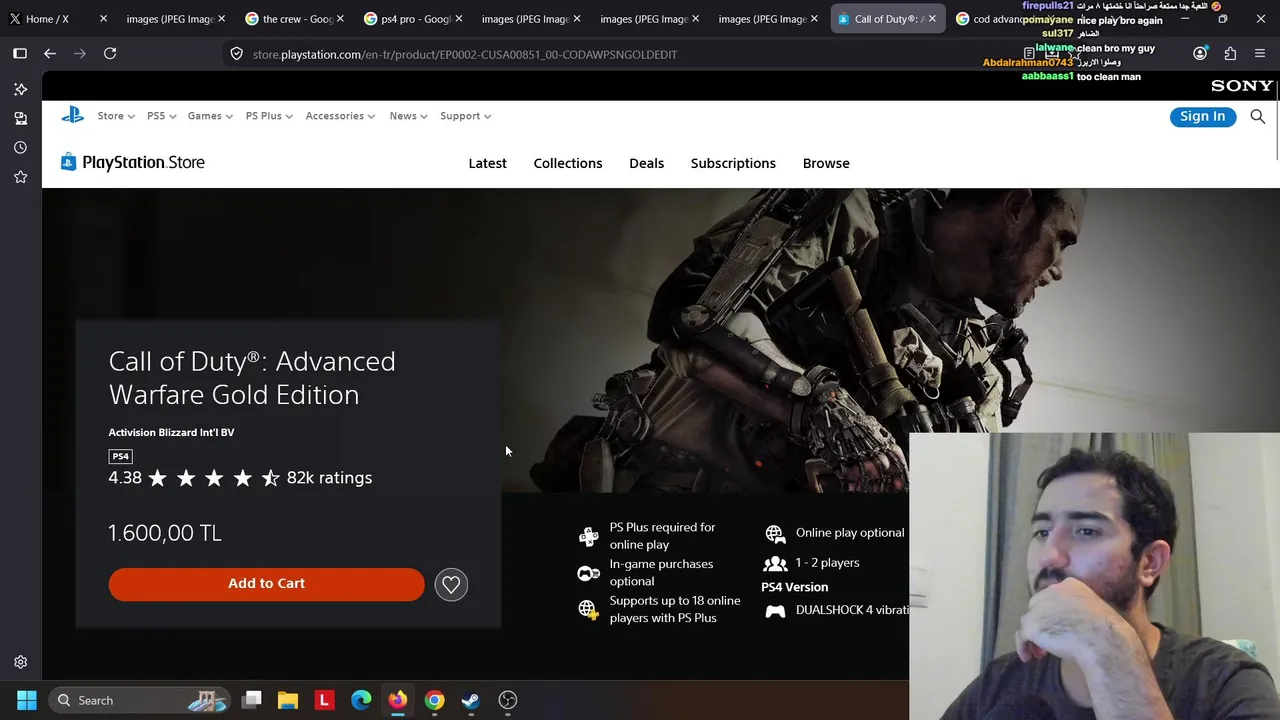This screenshot has width=1280, height=720.
Task: Add the game to wishlist with the heart
Action: click(451, 584)
